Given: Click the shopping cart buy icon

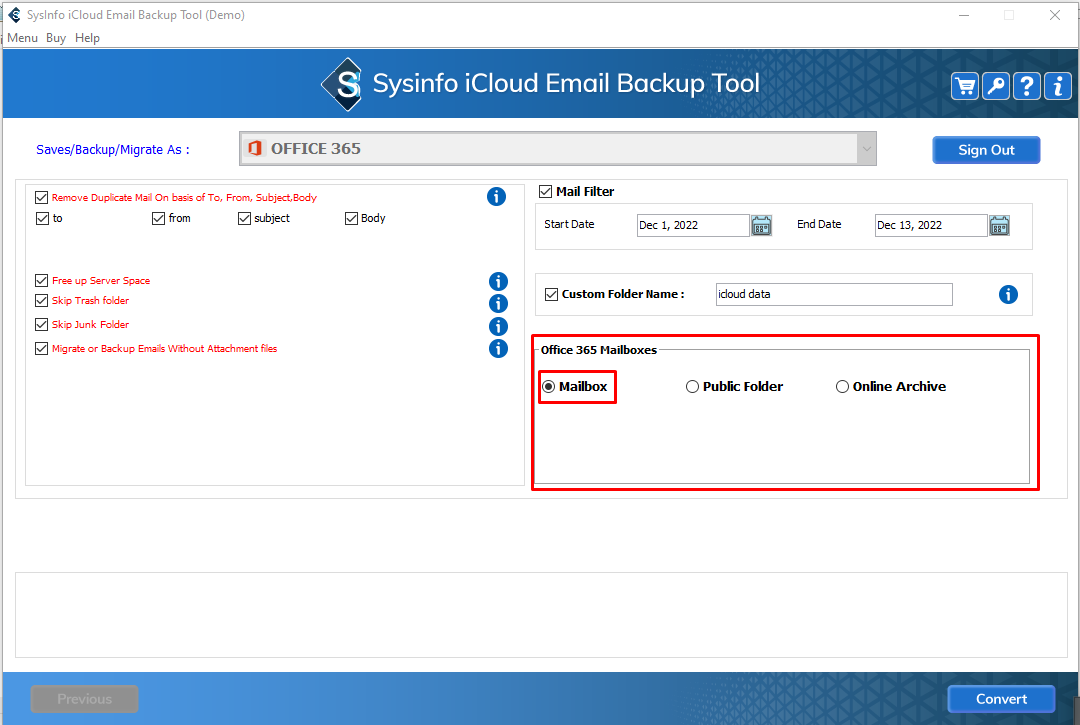Looking at the screenshot, I should 965,86.
